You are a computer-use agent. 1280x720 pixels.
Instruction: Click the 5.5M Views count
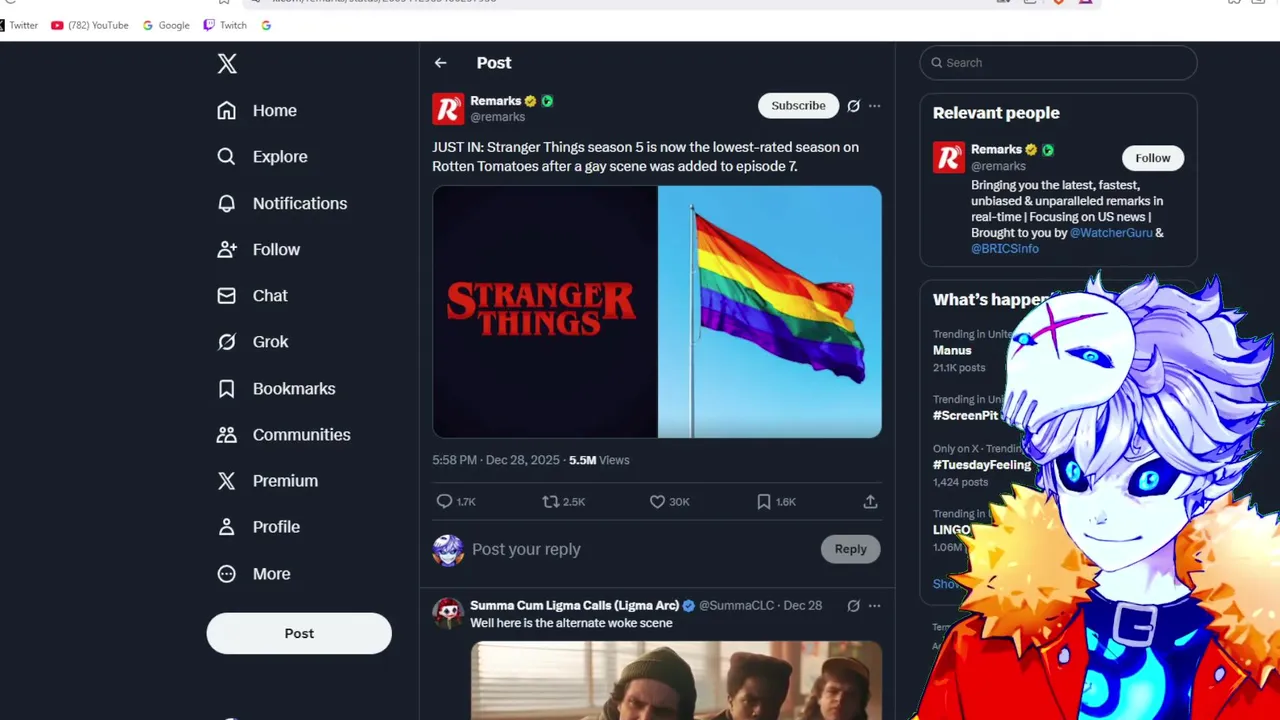[x=599, y=460]
